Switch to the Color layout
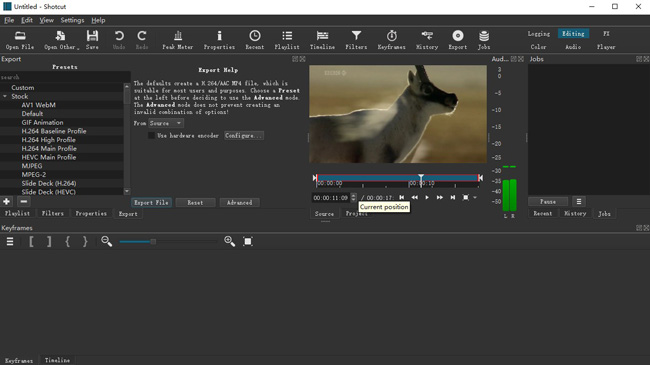 [538, 47]
